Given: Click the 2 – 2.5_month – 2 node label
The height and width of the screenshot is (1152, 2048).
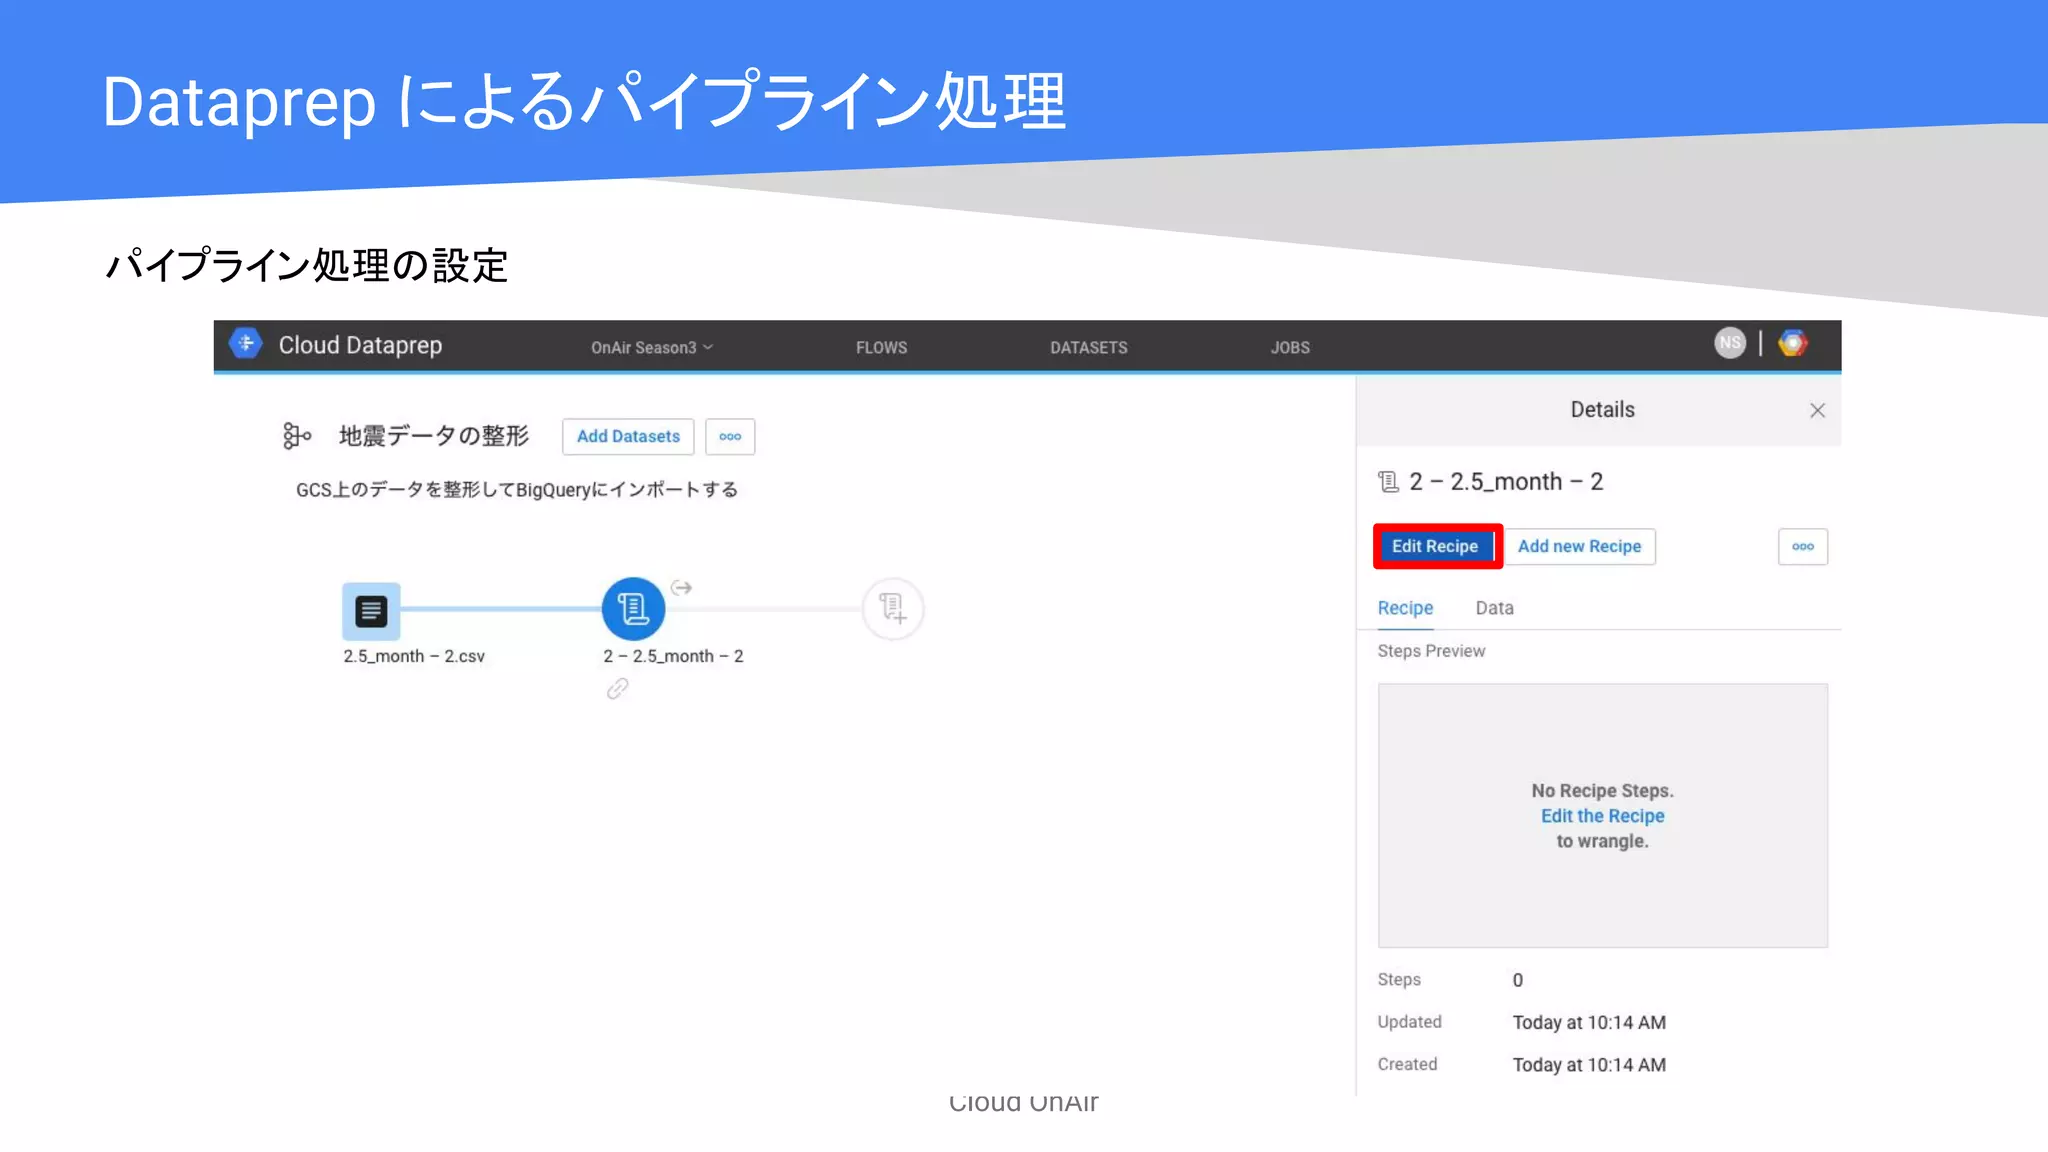Looking at the screenshot, I should pyautogui.click(x=673, y=656).
